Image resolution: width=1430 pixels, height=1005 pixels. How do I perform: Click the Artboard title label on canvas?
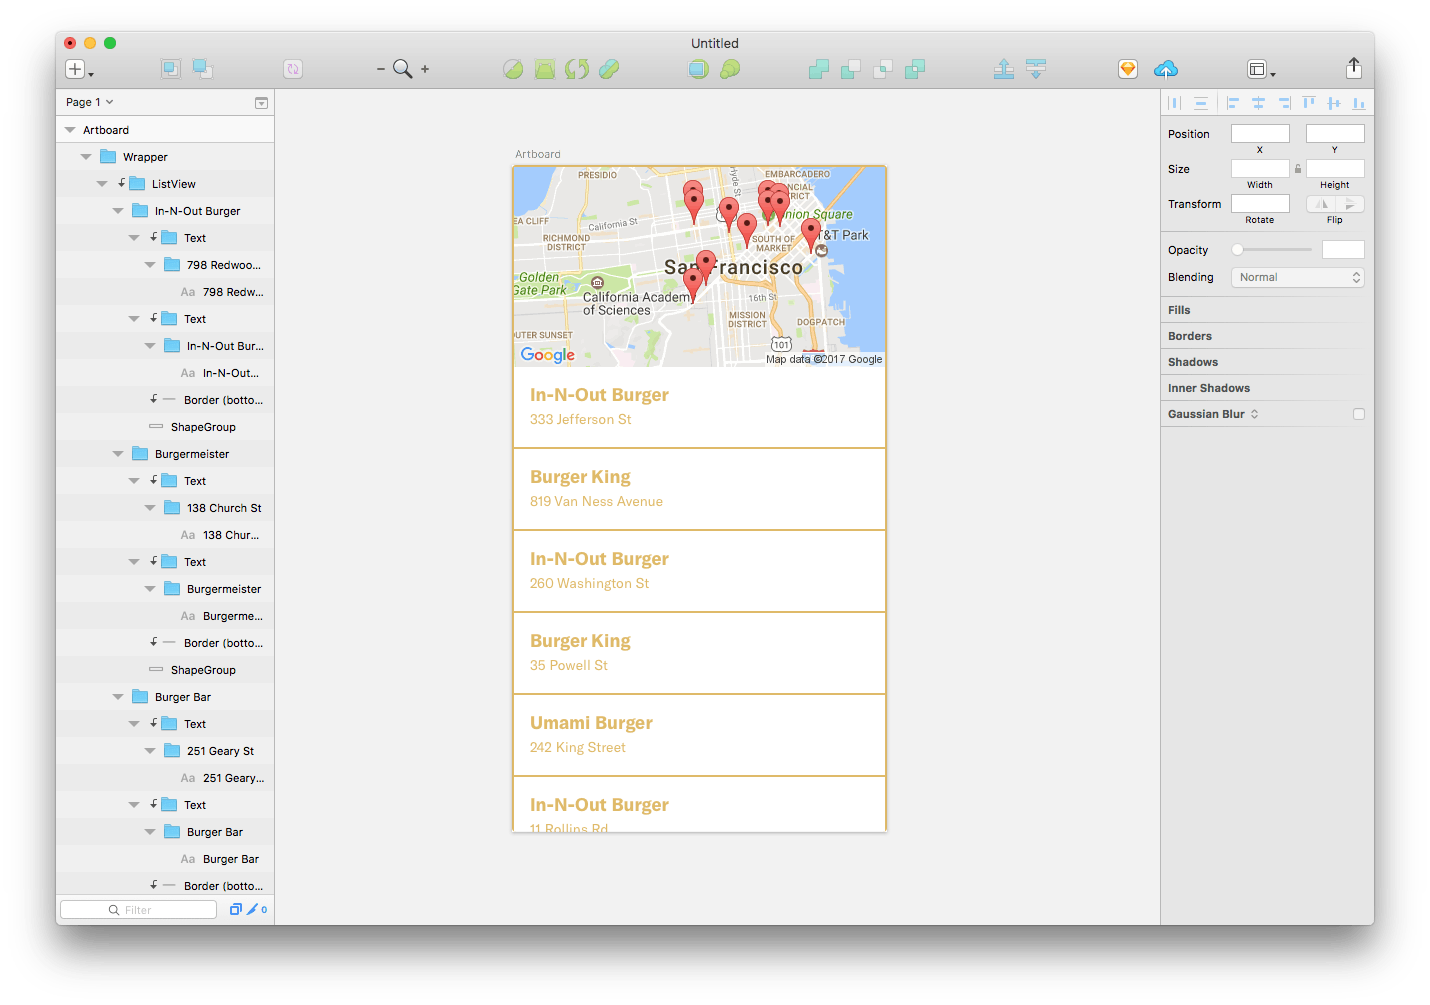(x=538, y=154)
